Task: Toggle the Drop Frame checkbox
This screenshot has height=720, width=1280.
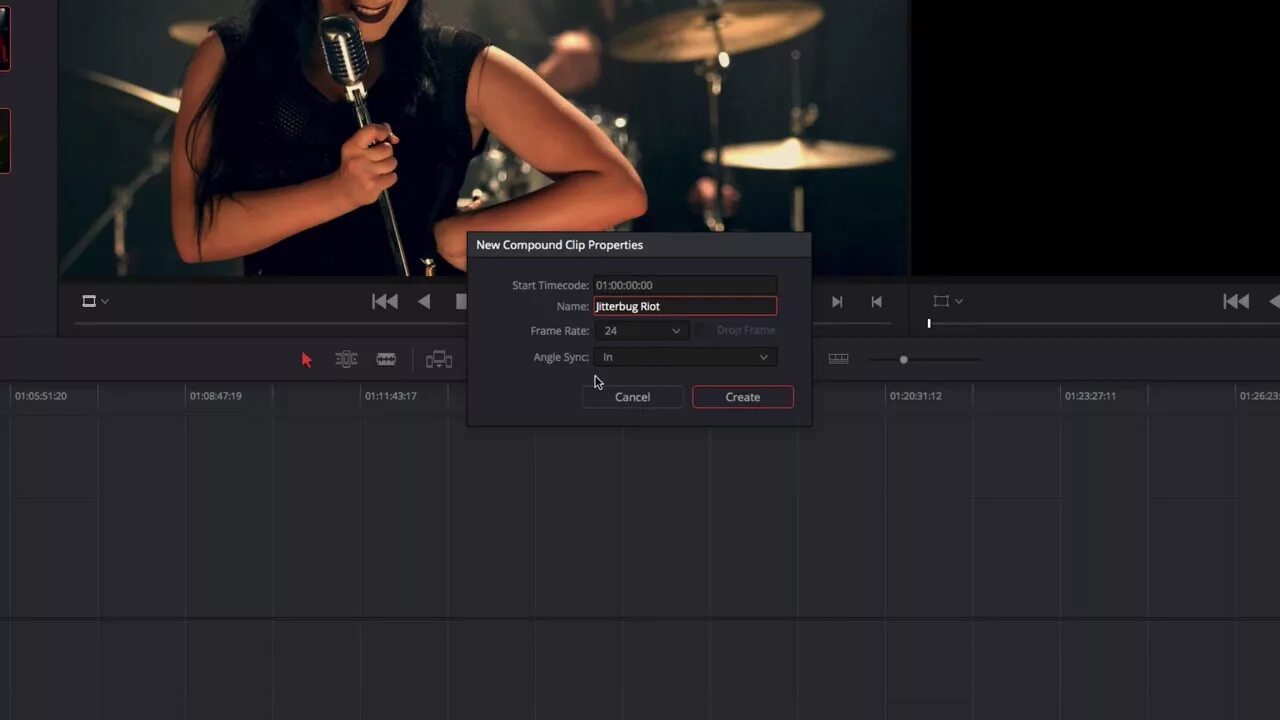Action: pyautogui.click(x=703, y=330)
